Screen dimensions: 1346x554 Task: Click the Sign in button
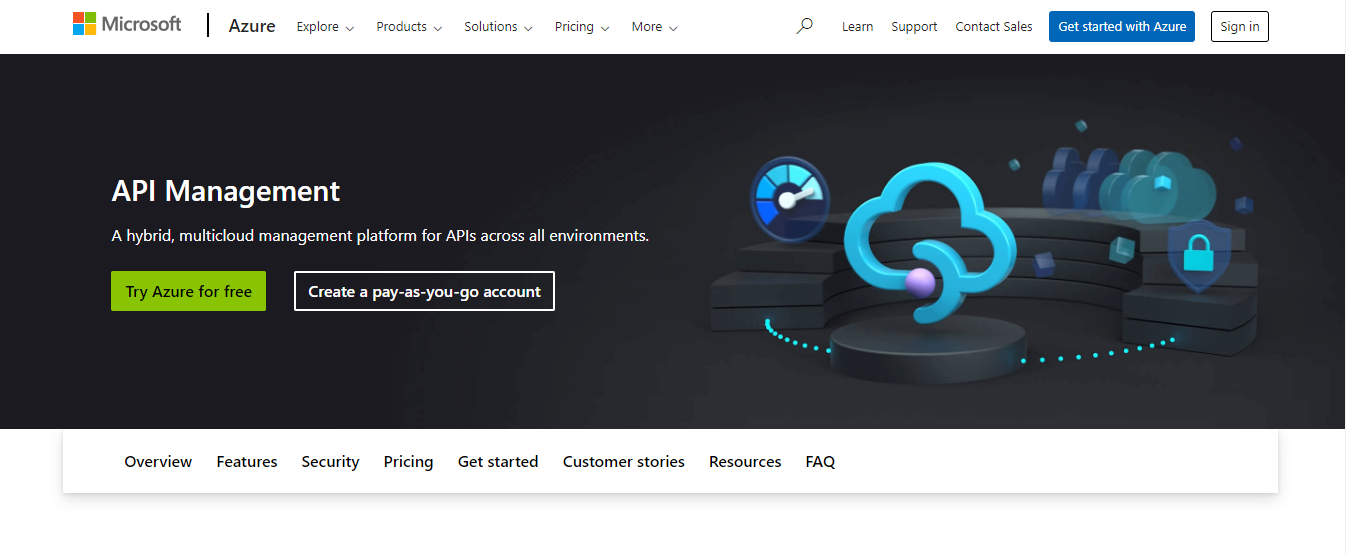click(1240, 27)
